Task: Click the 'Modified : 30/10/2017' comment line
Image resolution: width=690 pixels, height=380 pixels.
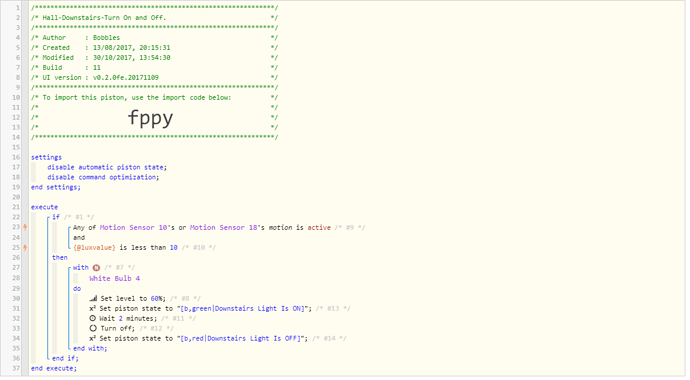Action: coord(106,58)
